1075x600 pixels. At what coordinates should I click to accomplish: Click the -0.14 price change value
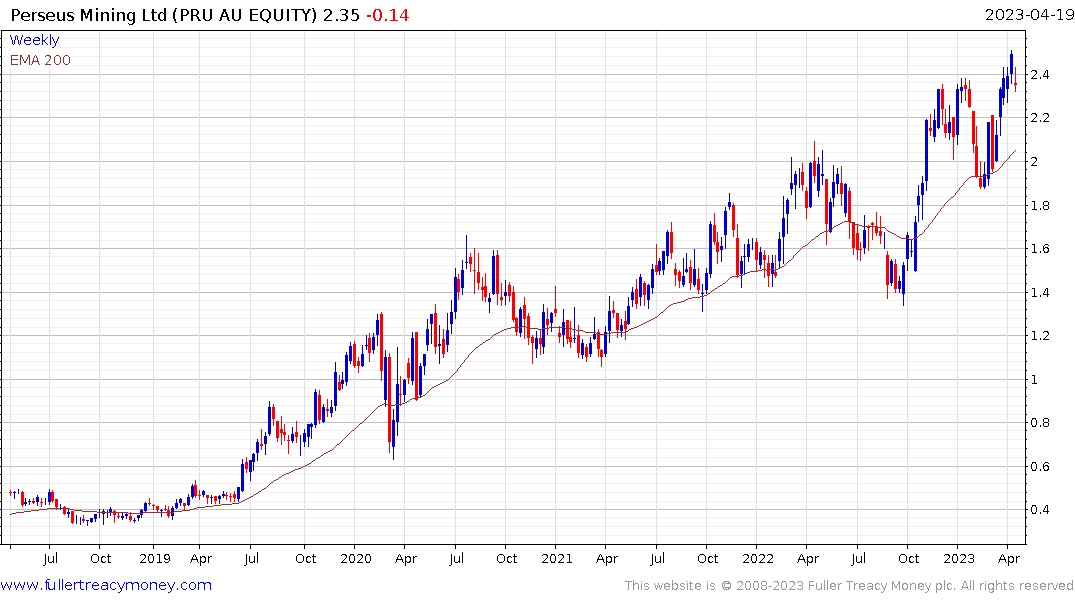pos(387,15)
